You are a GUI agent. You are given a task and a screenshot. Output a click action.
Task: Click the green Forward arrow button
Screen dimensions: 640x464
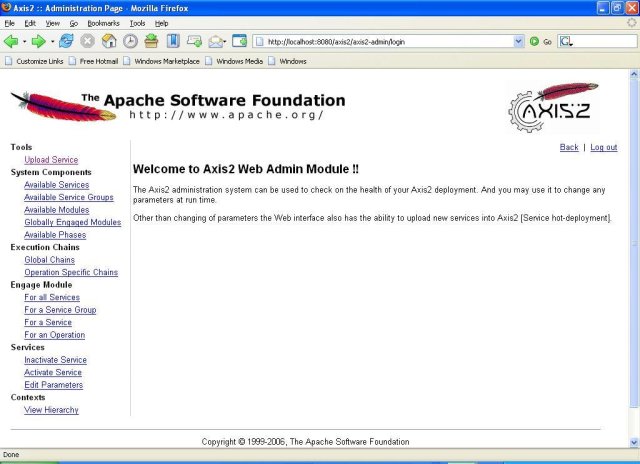[39, 41]
